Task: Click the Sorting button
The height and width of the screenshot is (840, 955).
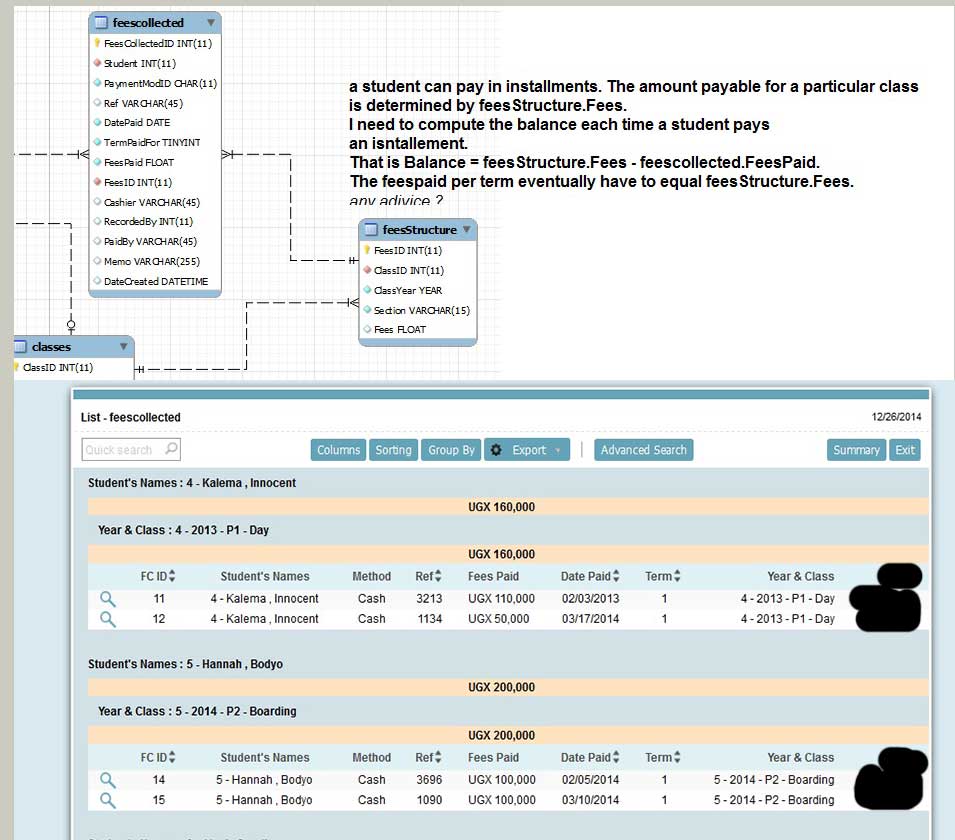Action: pyautogui.click(x=393, y=450)
